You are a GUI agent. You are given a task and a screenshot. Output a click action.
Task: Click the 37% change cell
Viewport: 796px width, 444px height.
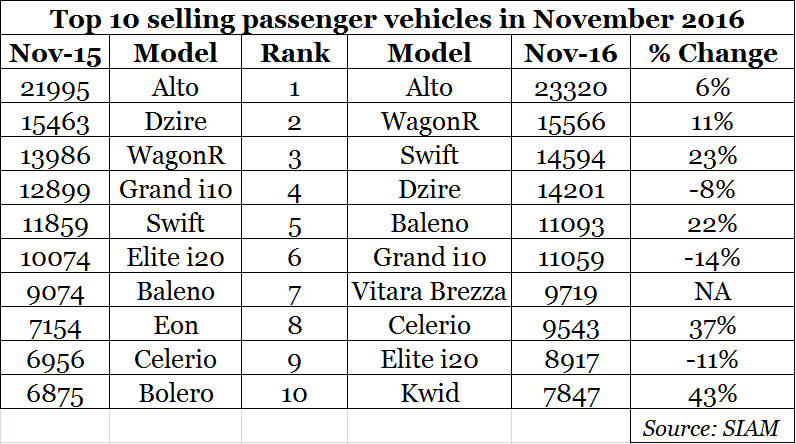(x=712, y=326)
